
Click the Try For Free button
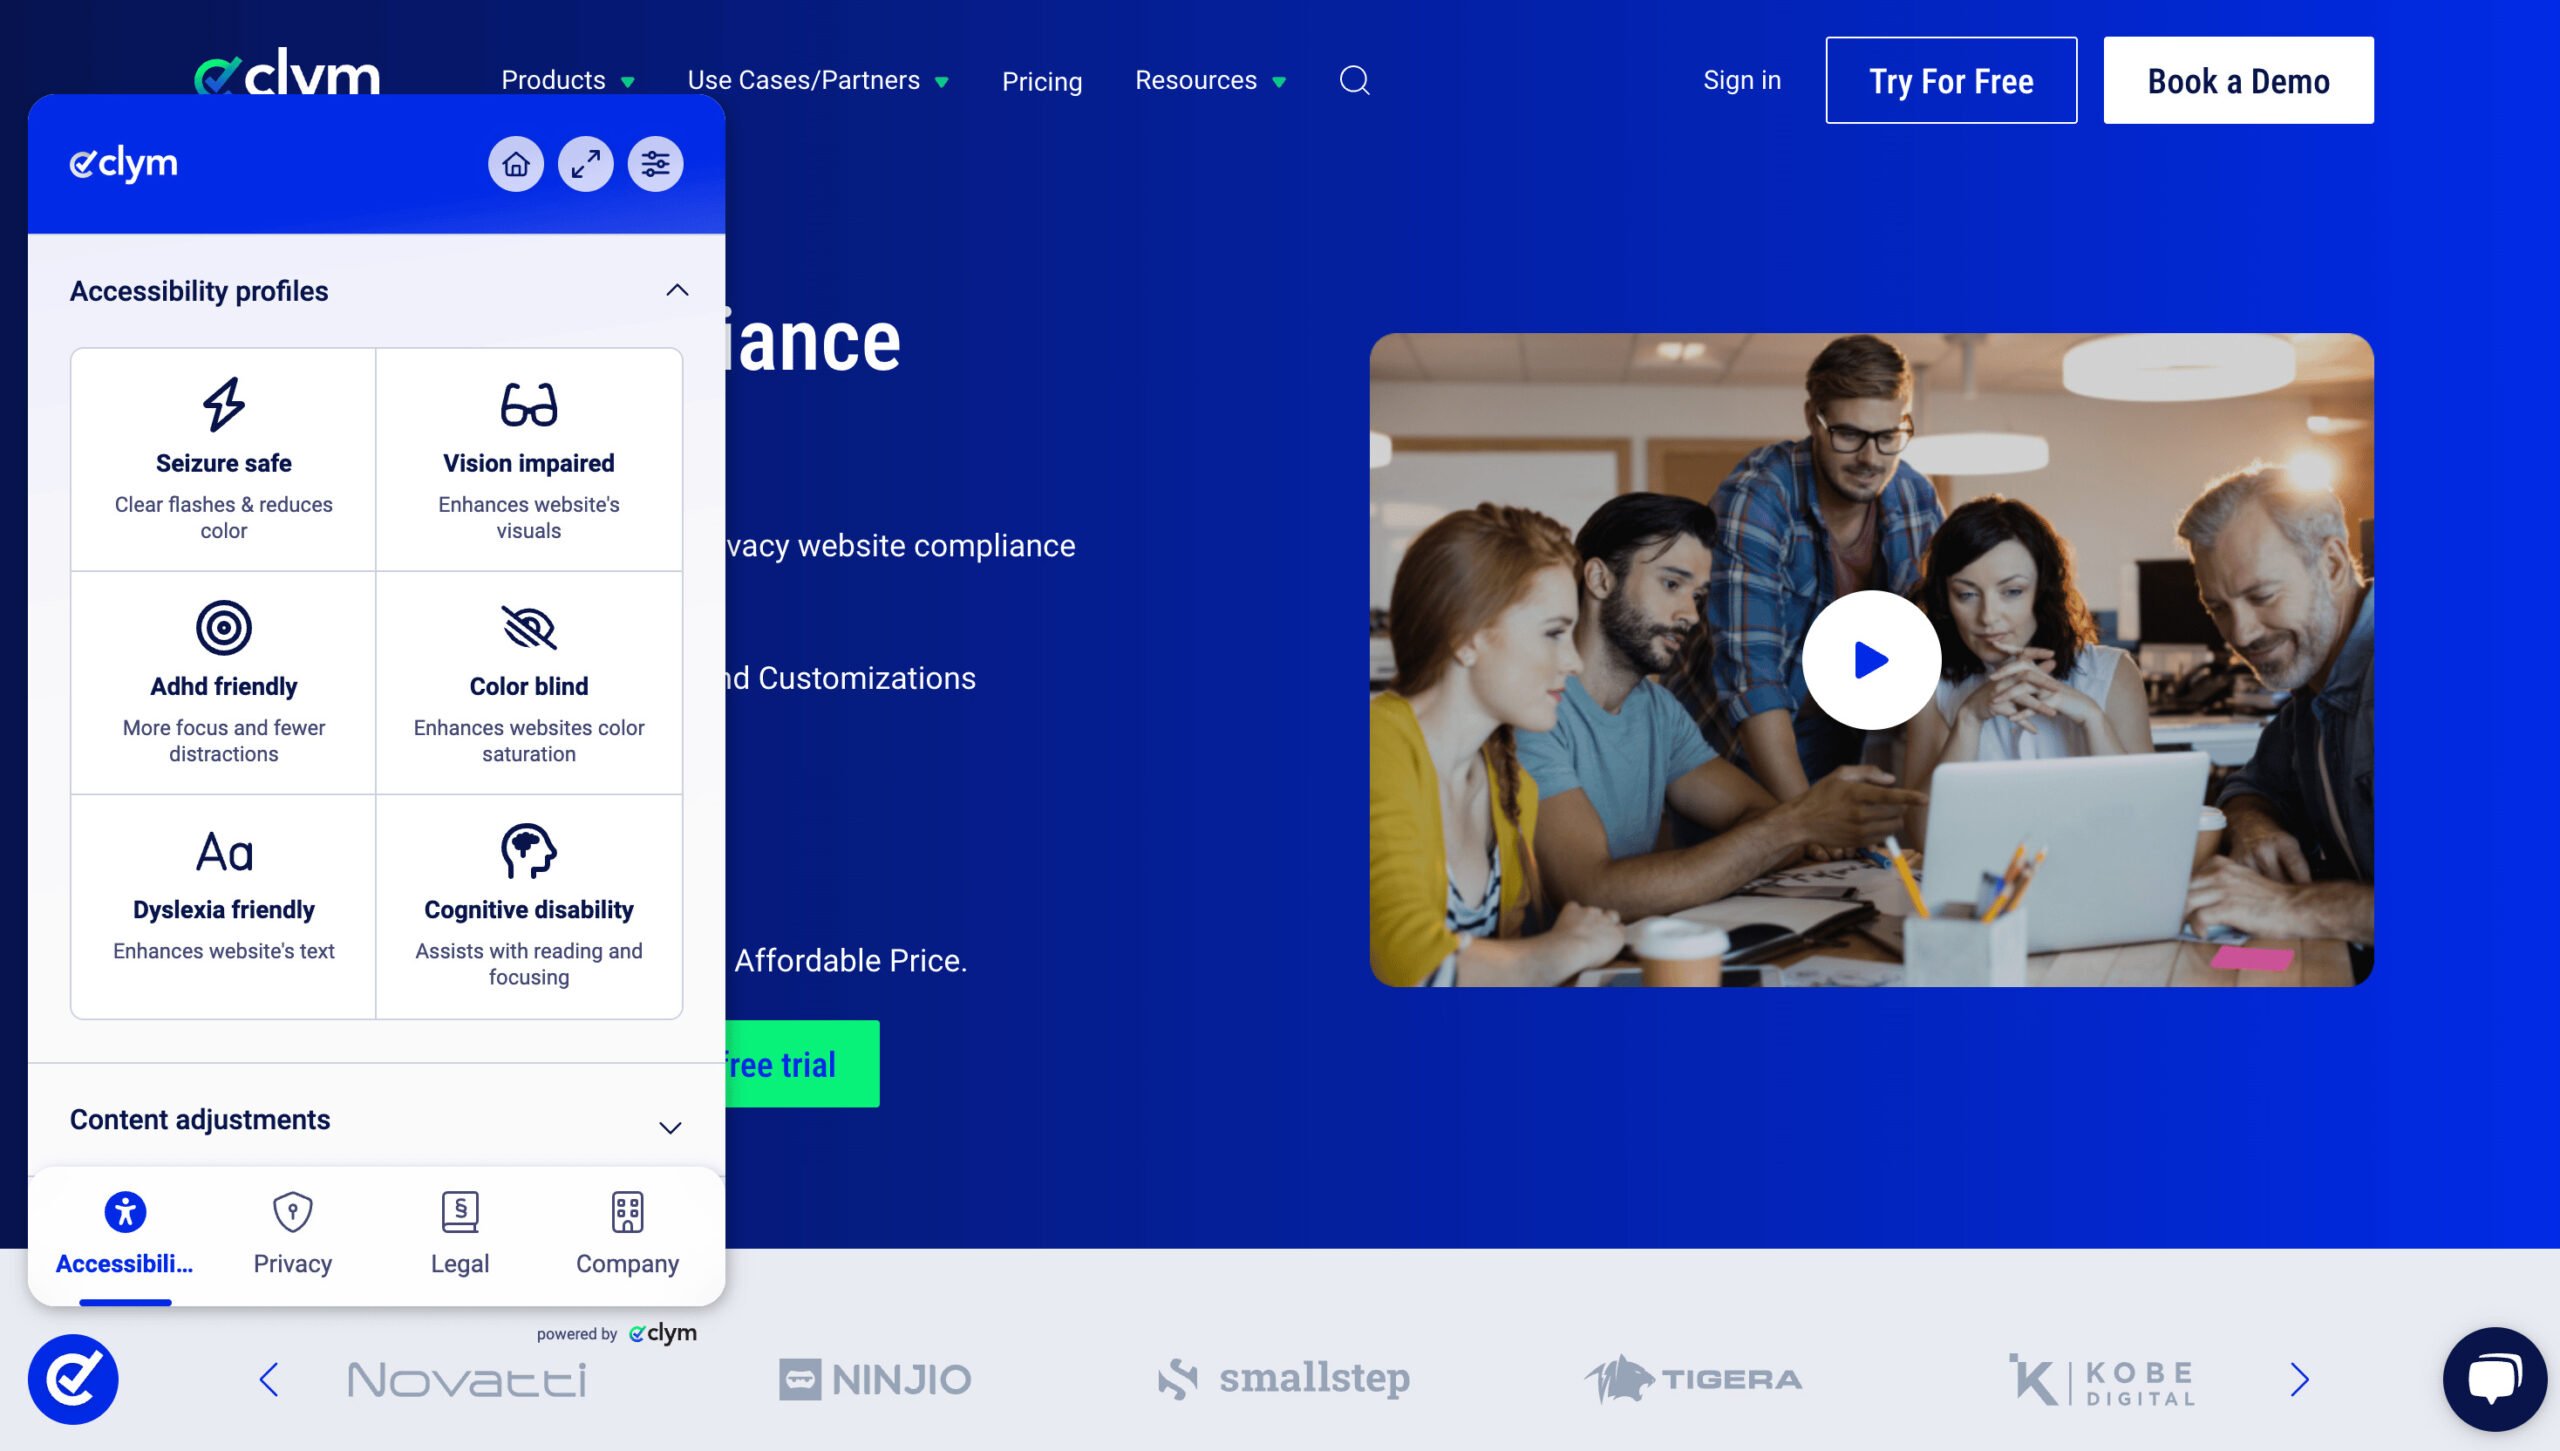click(x=1950, y=80)
